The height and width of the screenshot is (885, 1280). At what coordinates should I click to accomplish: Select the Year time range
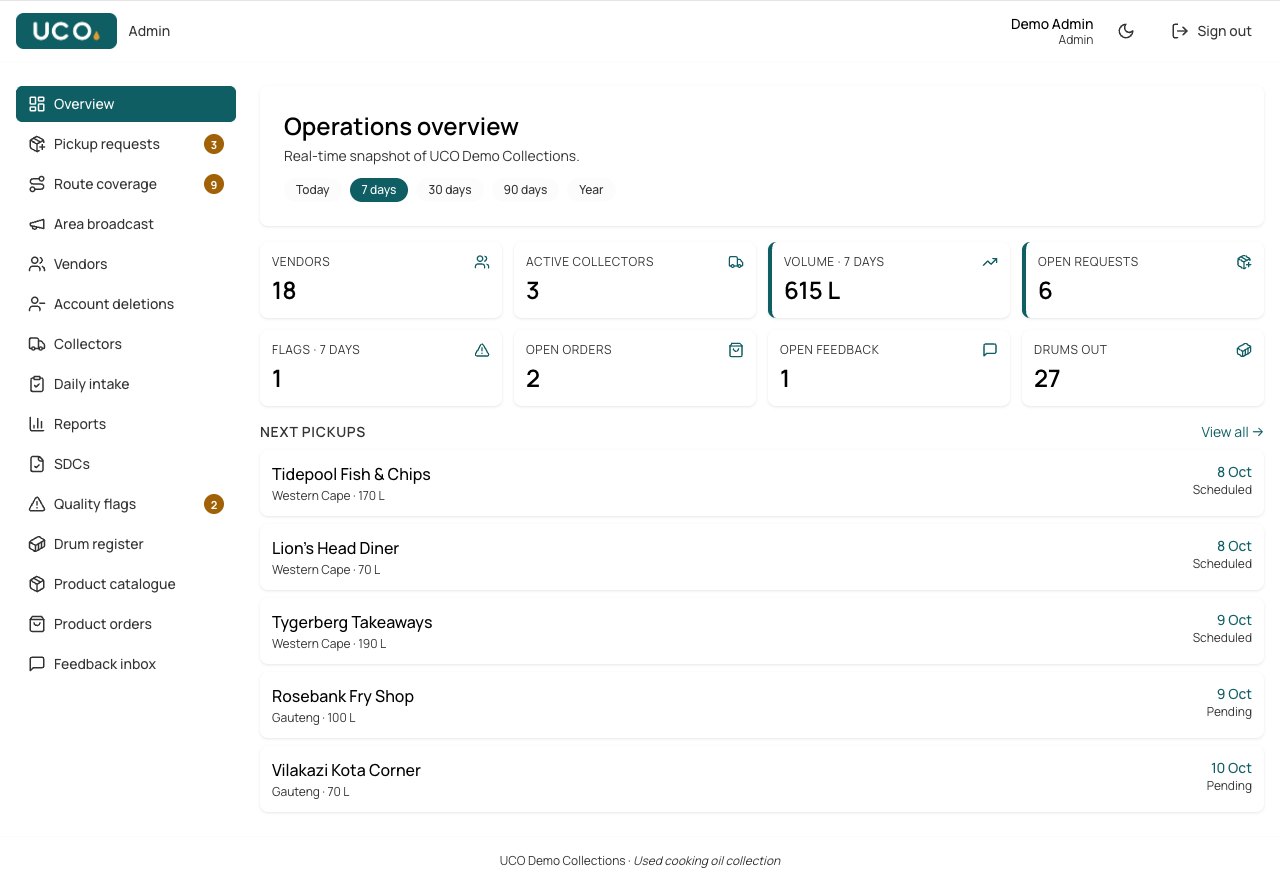591,190
